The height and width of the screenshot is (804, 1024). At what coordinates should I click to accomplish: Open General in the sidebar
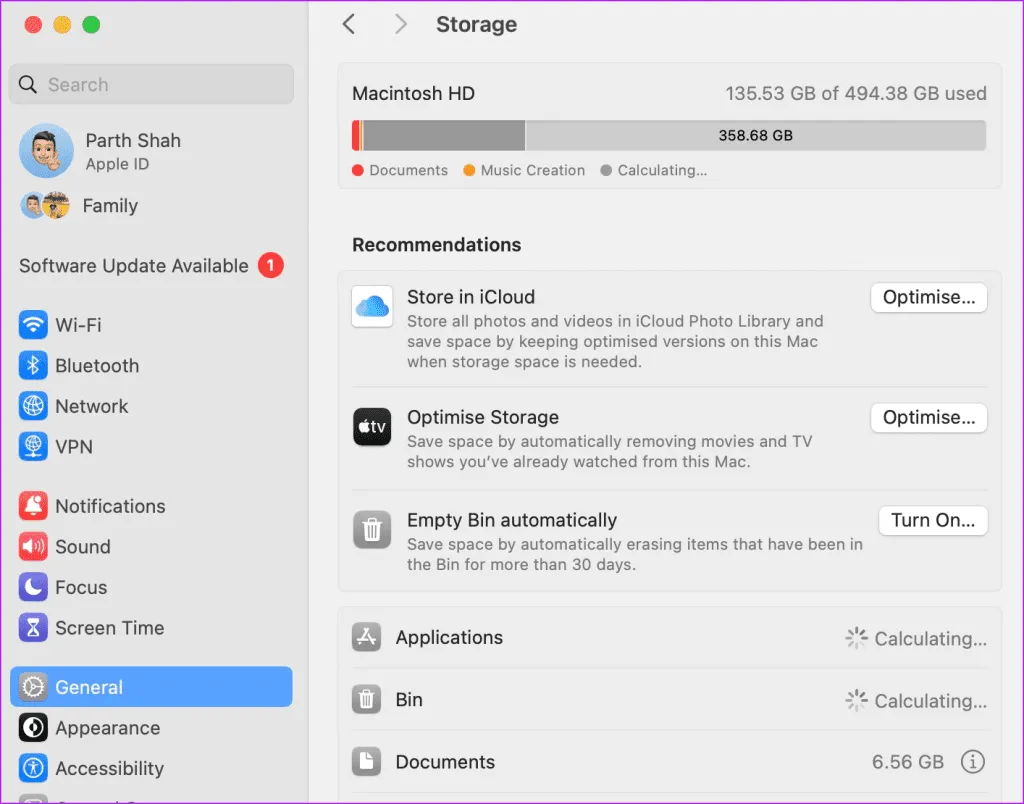coord(151,687)
